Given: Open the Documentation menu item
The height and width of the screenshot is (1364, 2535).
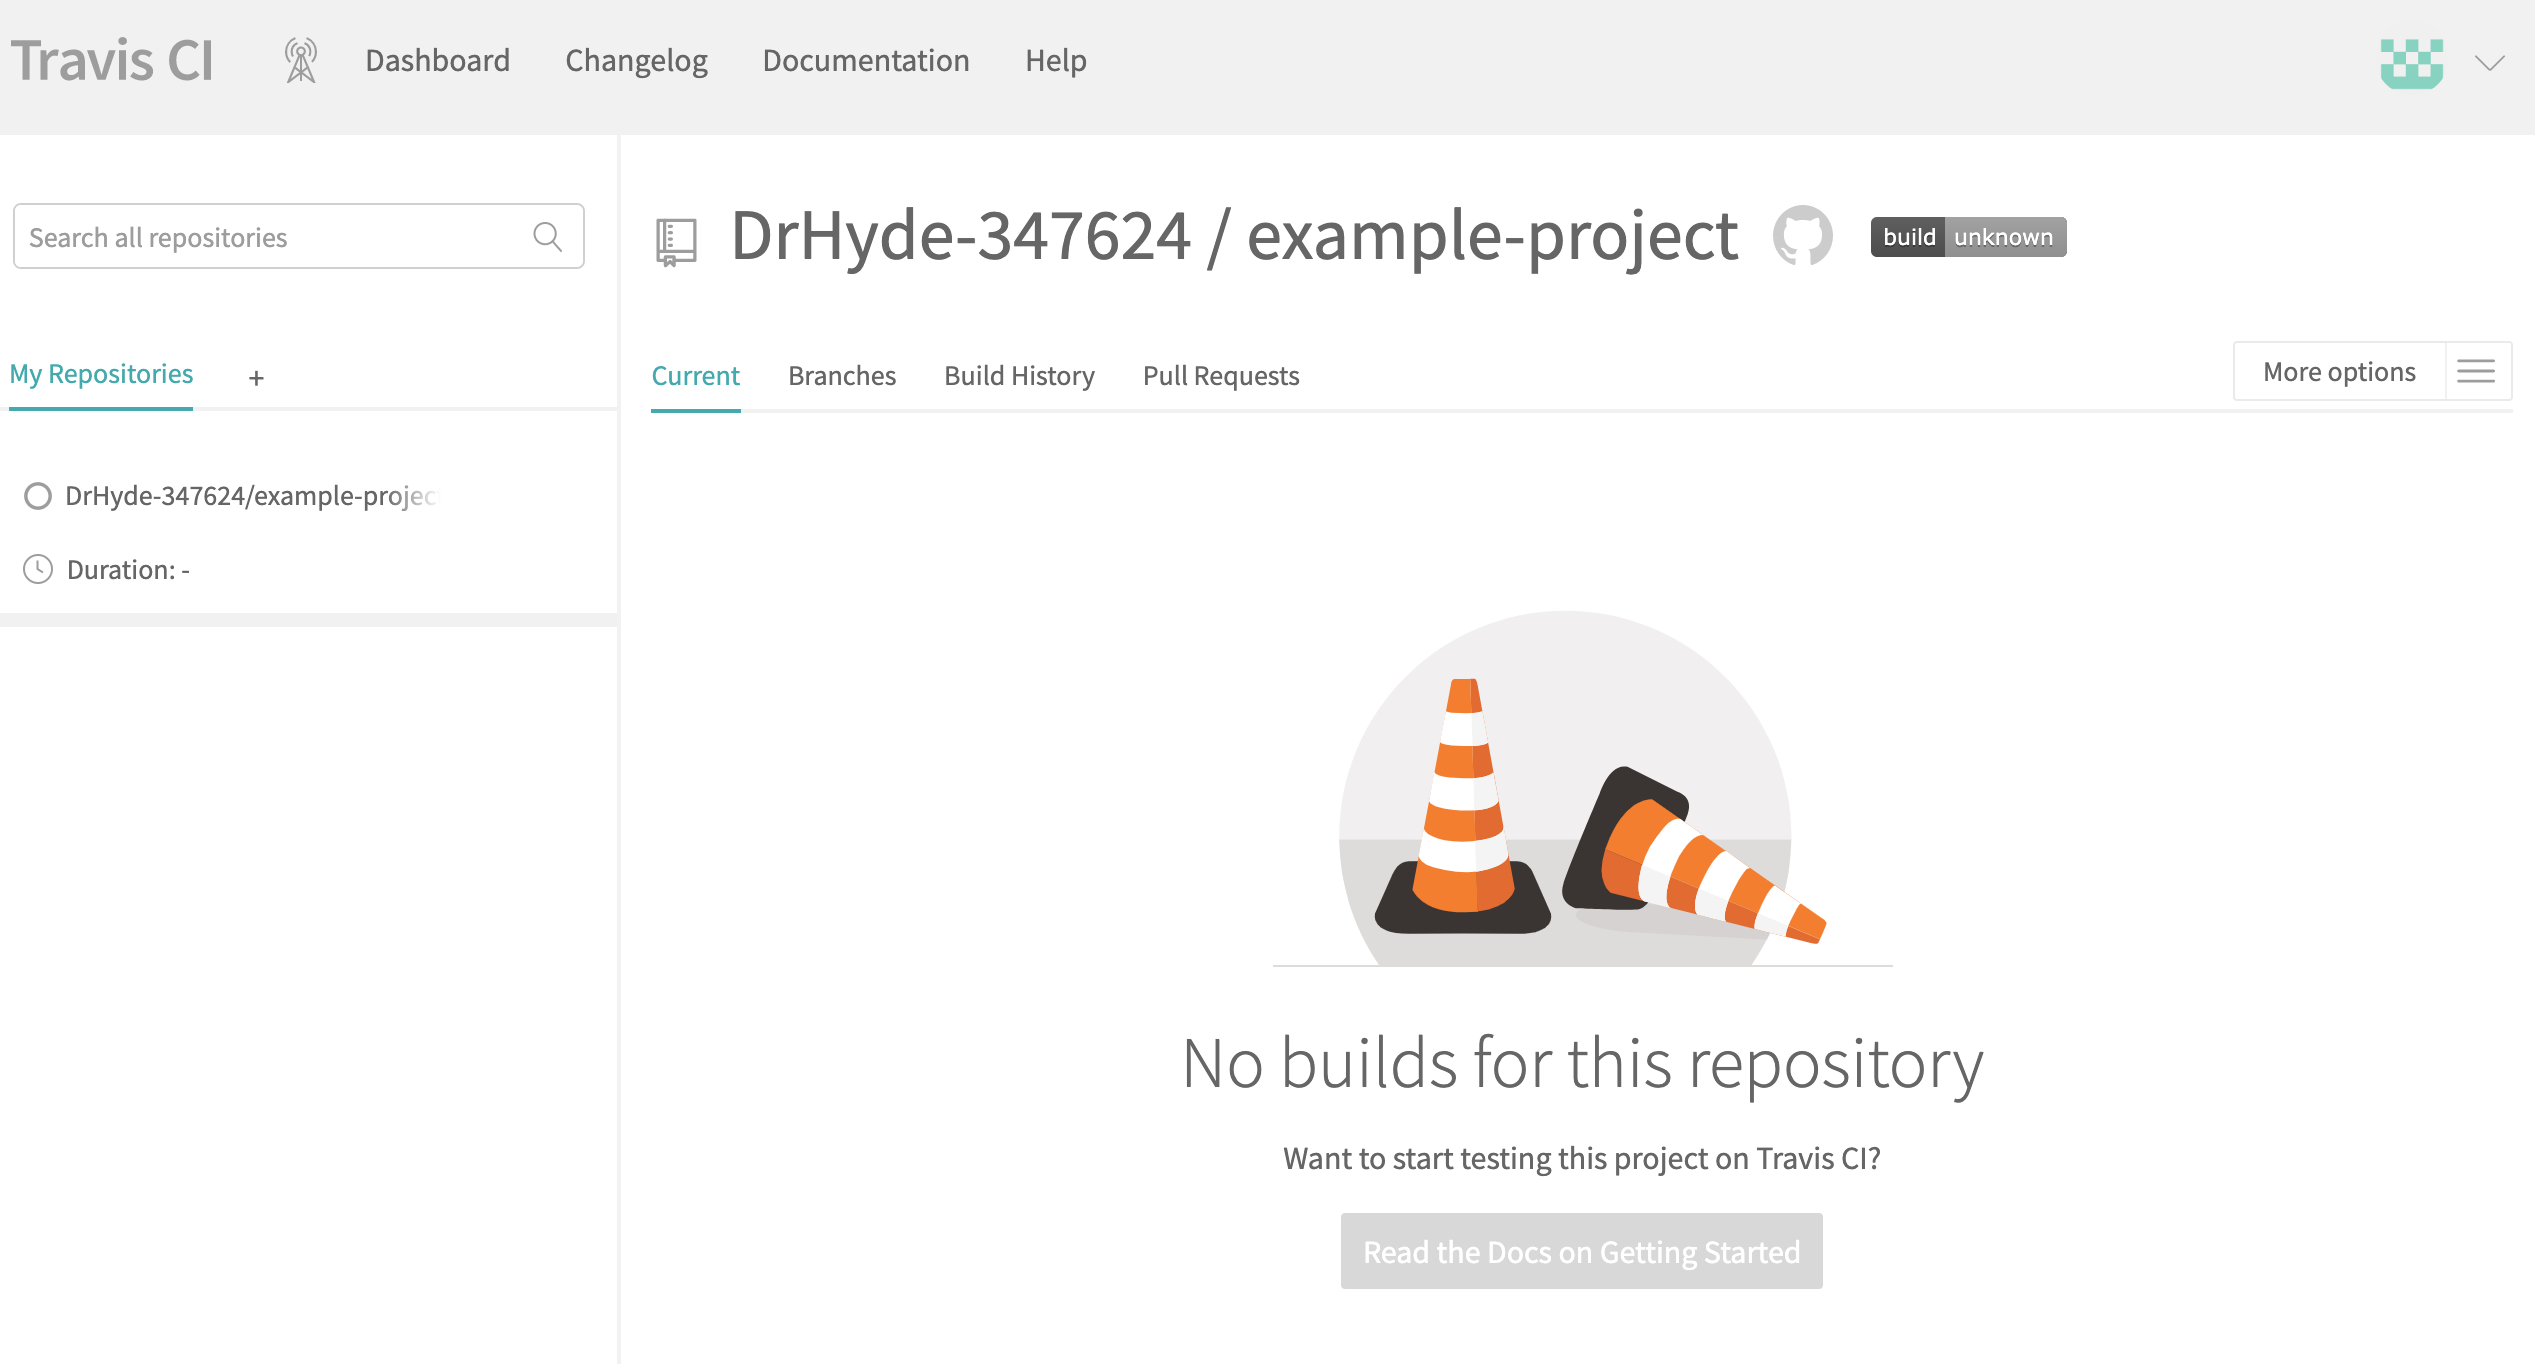Looking at the screenshot, I should coord(866,61).
